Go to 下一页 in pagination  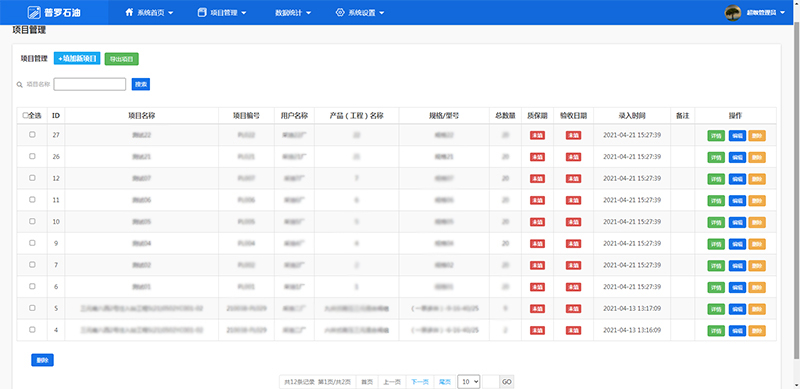click(x=420, y=382)
